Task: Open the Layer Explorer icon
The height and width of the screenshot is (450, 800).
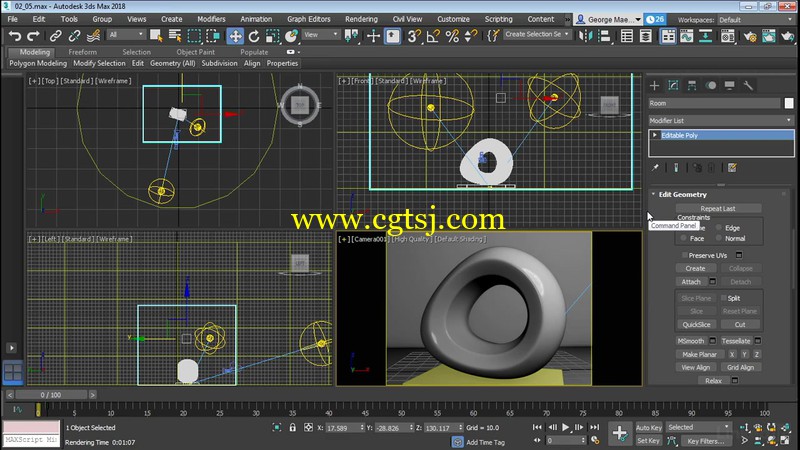Action: [x=645, y=36]
